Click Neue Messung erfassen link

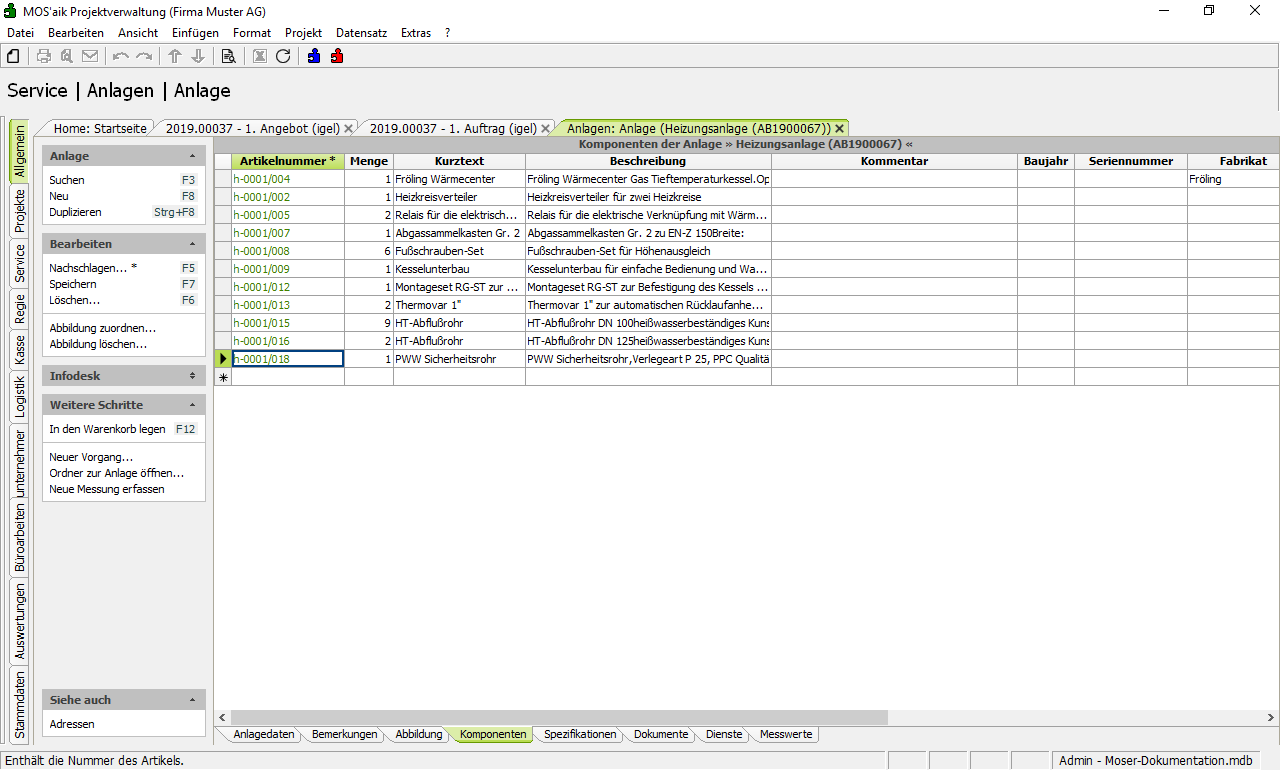tap(107, 489)
